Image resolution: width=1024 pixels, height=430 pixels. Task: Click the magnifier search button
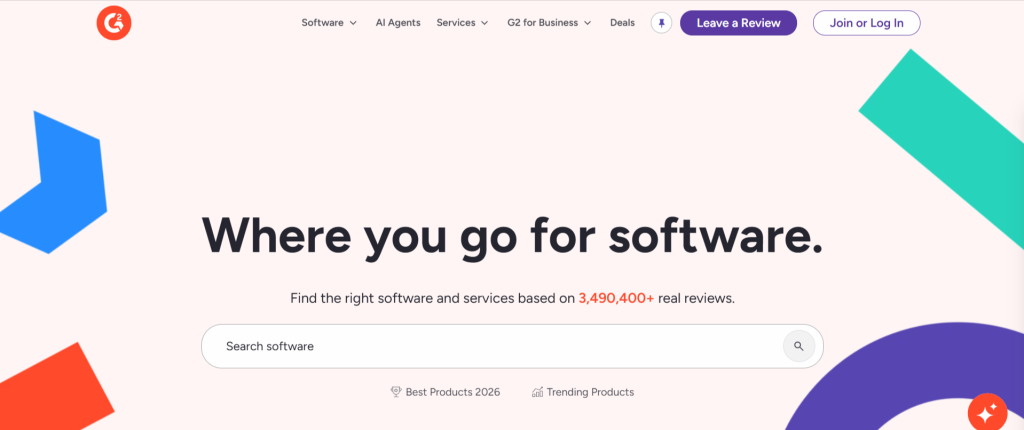pos(799,346)
